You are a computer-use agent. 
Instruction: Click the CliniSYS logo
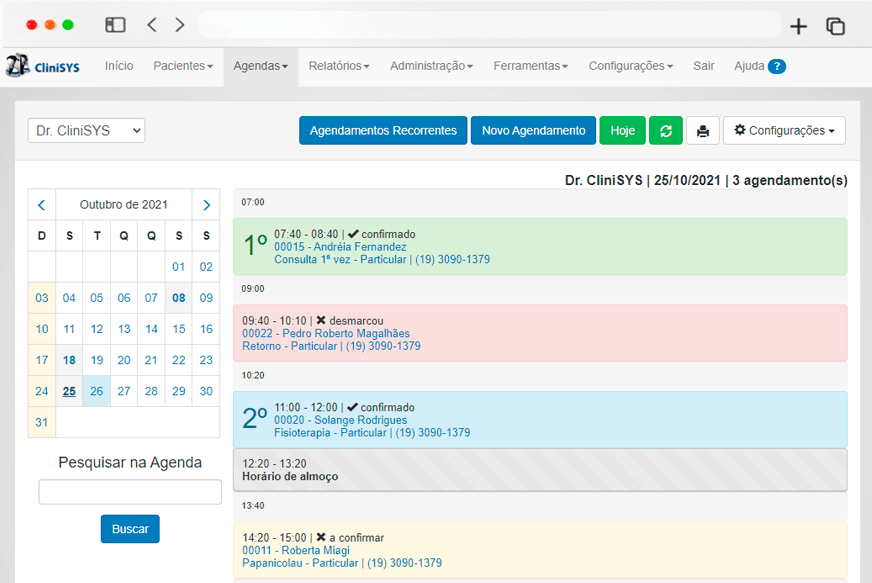coord(43,66)
